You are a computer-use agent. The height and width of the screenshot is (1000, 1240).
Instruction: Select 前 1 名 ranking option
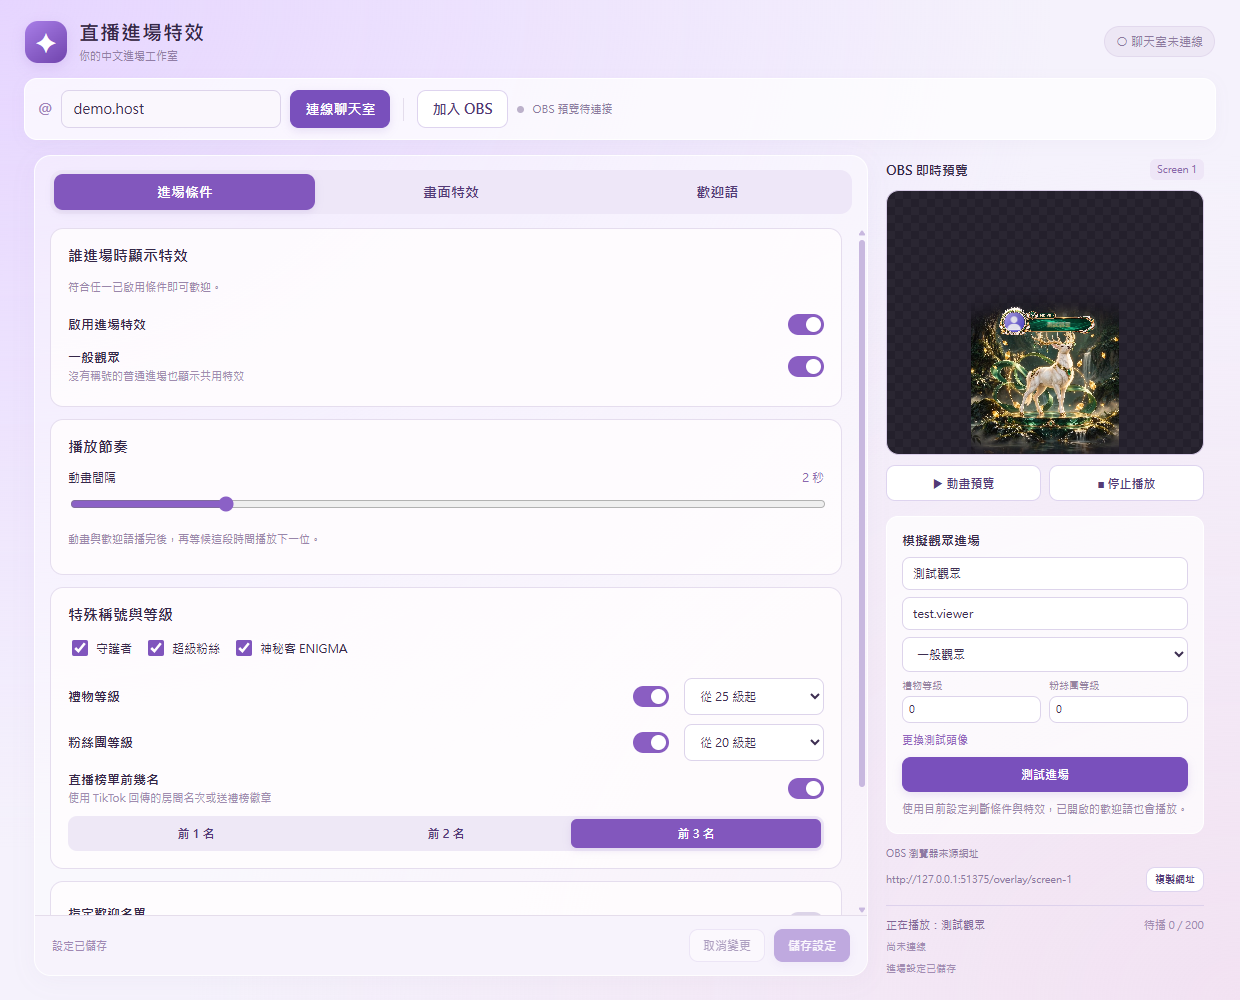click(196, 833)
